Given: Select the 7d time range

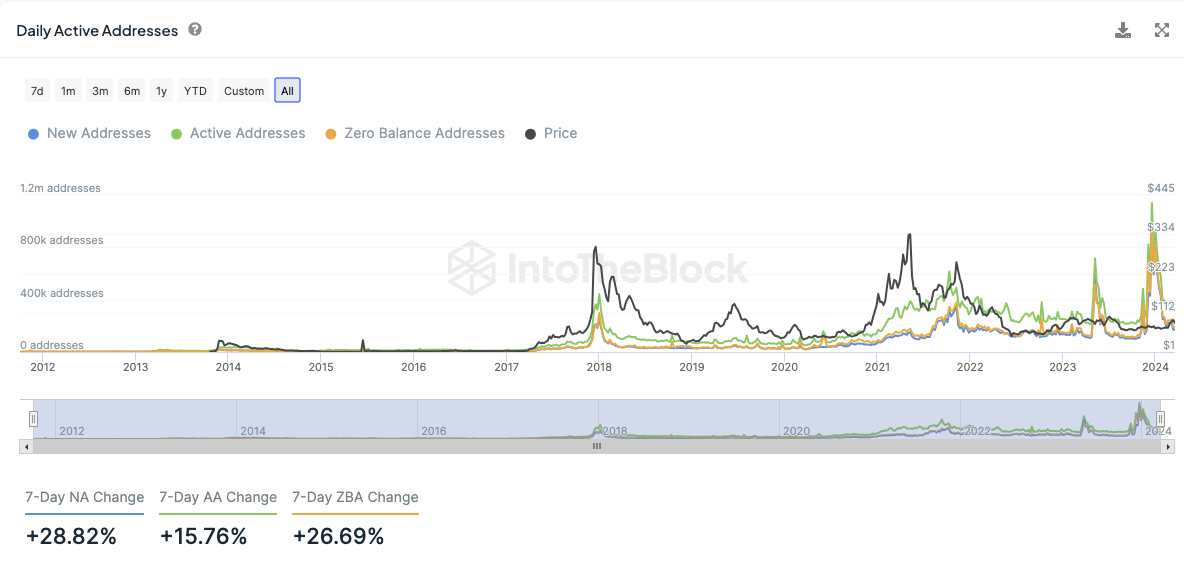Looking at the screenshot, I should (37, 91).
